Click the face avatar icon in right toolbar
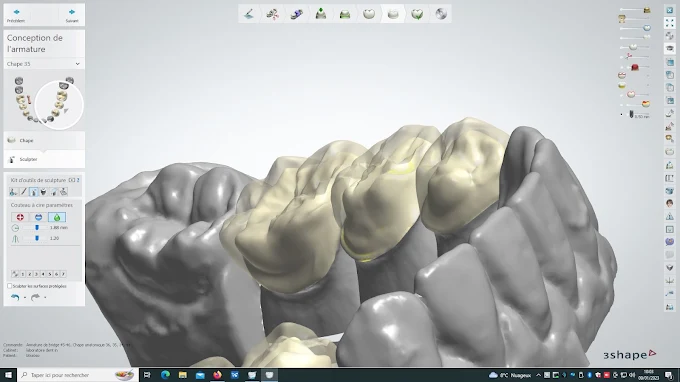Viewport: 680px width, 382px height. coord(670,203)
